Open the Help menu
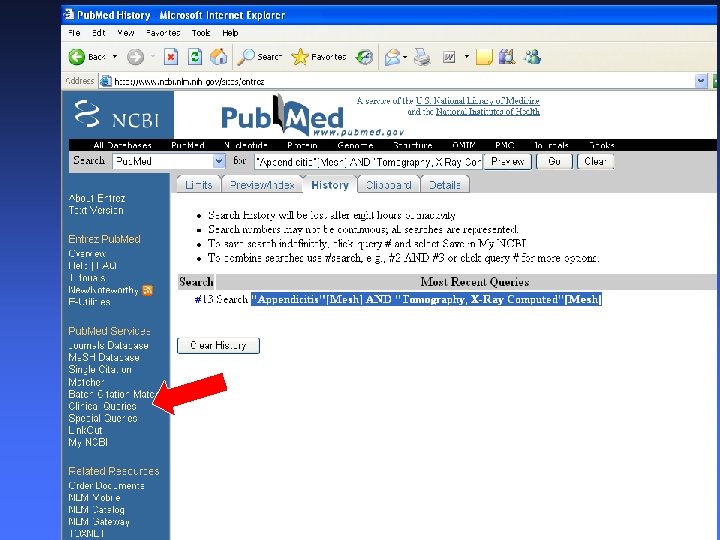The width and height of the screenshot is (720, 540). coord(231,33)
